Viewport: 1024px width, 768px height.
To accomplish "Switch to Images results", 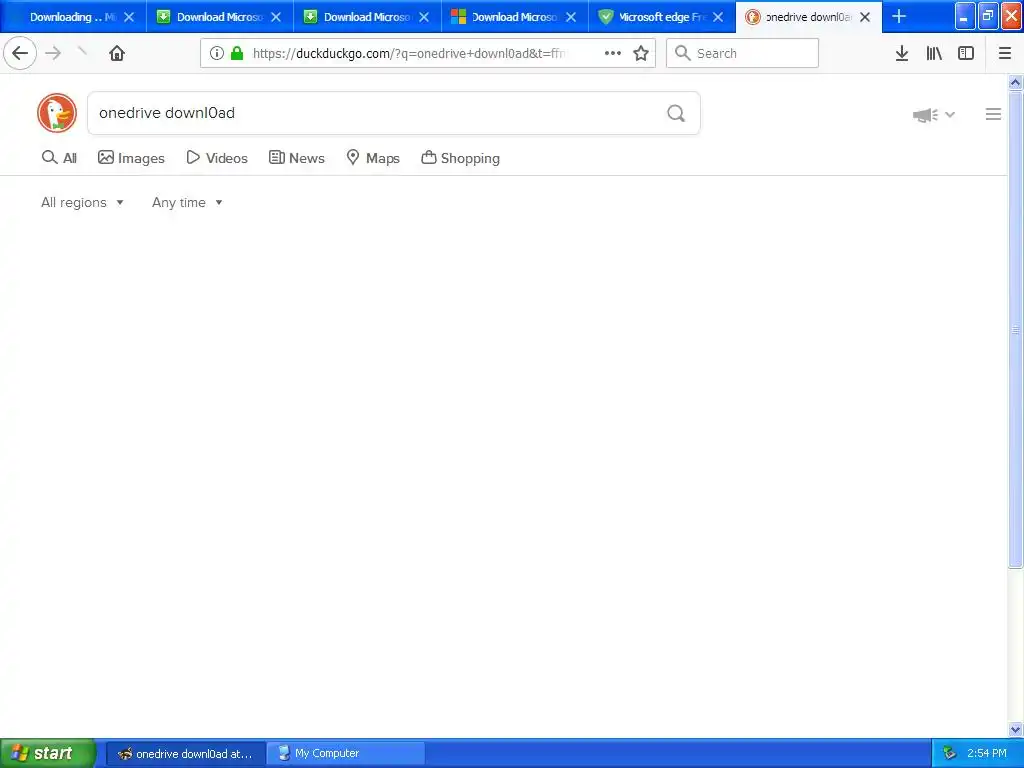I will [x=131, y=158].
